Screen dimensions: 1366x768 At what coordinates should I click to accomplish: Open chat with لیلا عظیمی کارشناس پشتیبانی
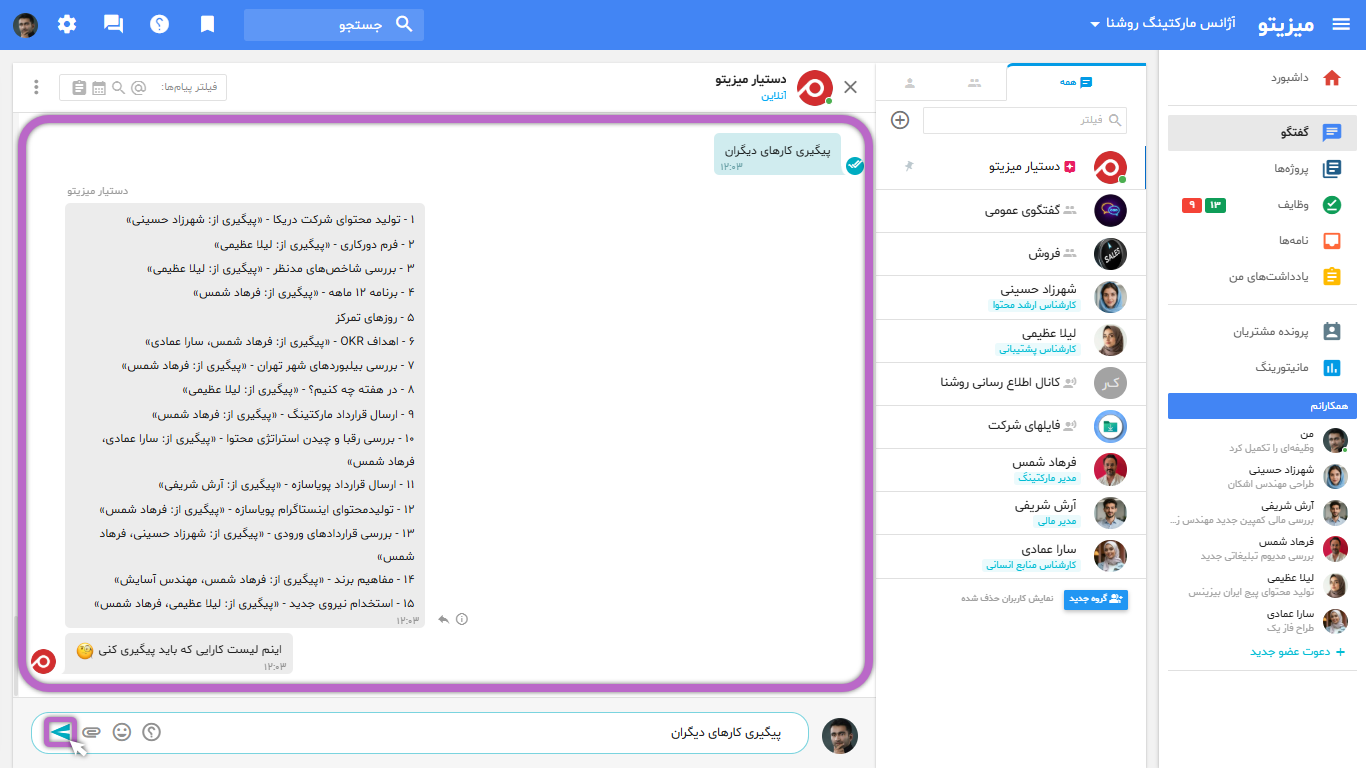coord(1011,340)
